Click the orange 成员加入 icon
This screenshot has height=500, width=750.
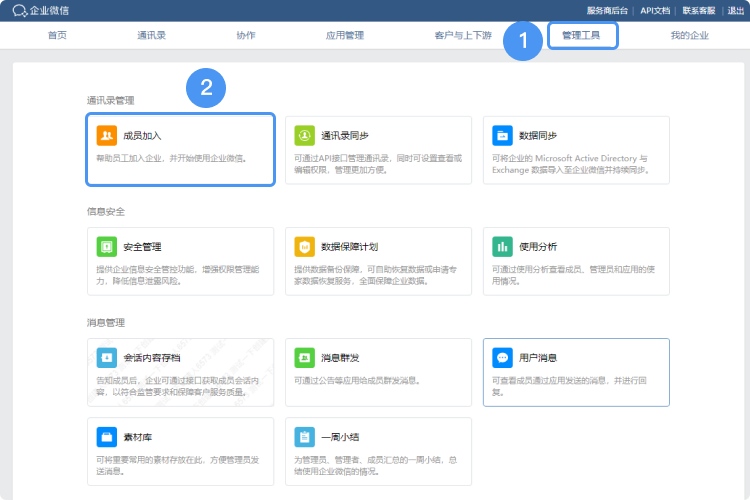pyautogui.click(x=107, y=135)
